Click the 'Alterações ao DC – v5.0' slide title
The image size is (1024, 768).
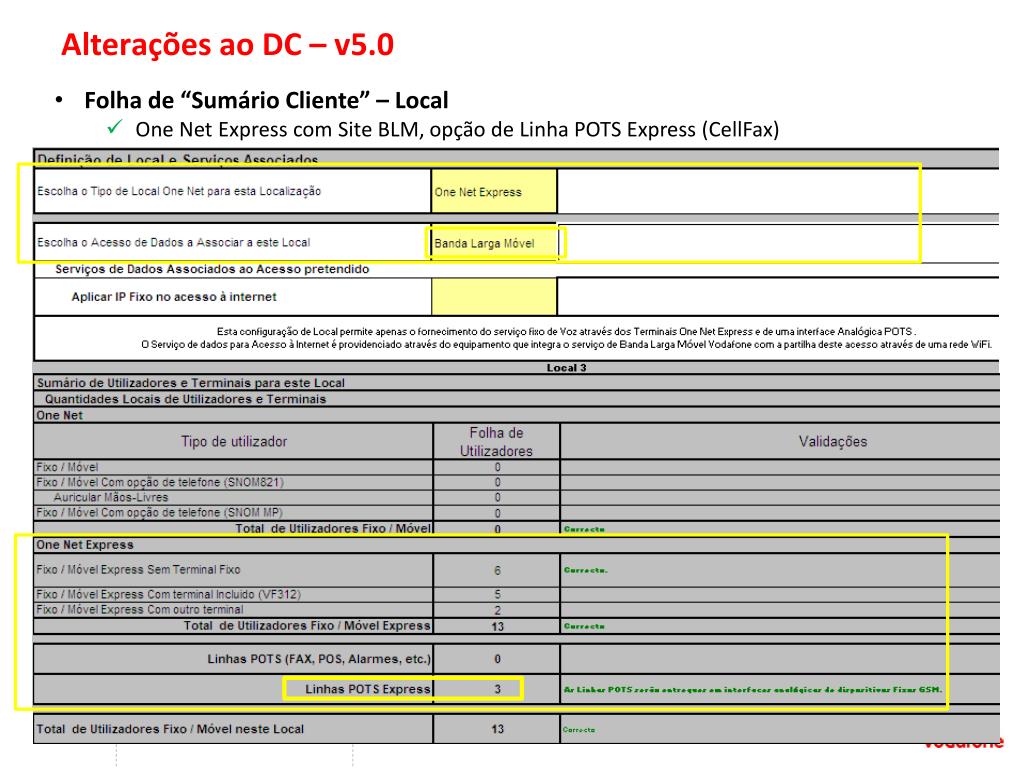click(227, 44)
